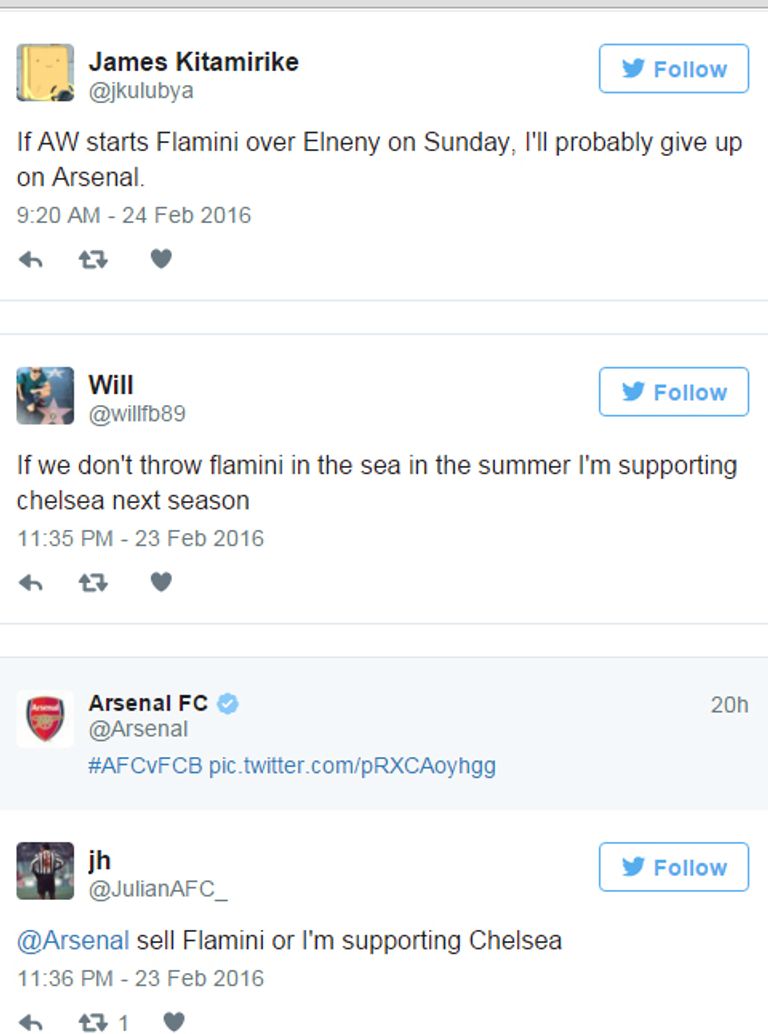This screenshot has width=768, height=1034.
Task: Click the Arsenal FC verified badge
Action: coord(229,704)
